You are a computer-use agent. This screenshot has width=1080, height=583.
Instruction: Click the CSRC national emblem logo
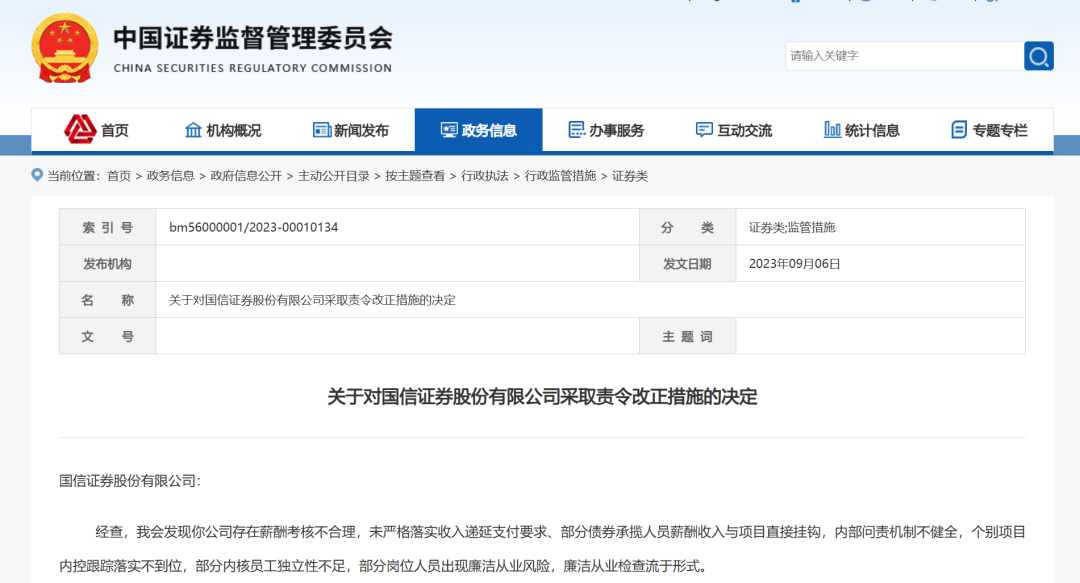pyautogui.click(x=65, y=48)
